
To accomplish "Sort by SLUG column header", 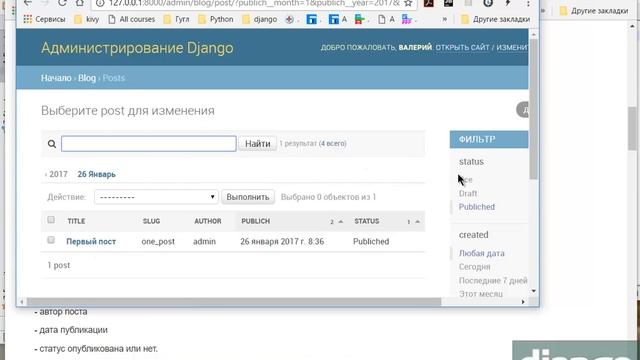I will click(151, 221).
